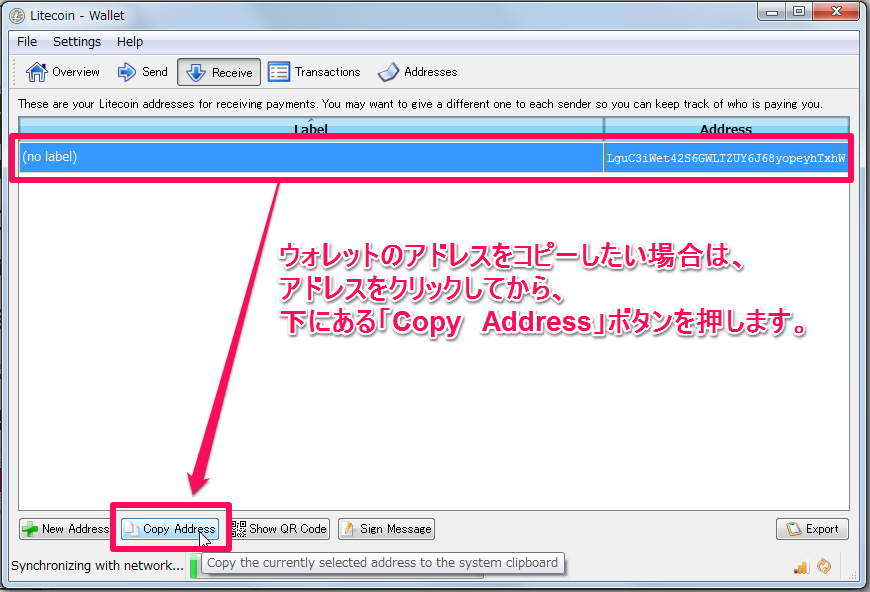Click the network connections signal icon
Viewport: 870px width, 592px height.
click(x=801, y=566)
